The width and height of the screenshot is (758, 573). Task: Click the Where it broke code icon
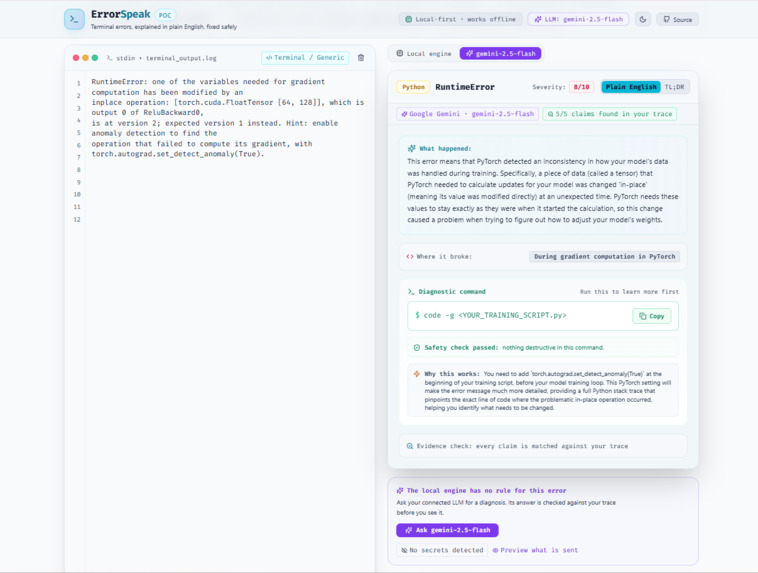pyautogui.click(x=410, y=257)
